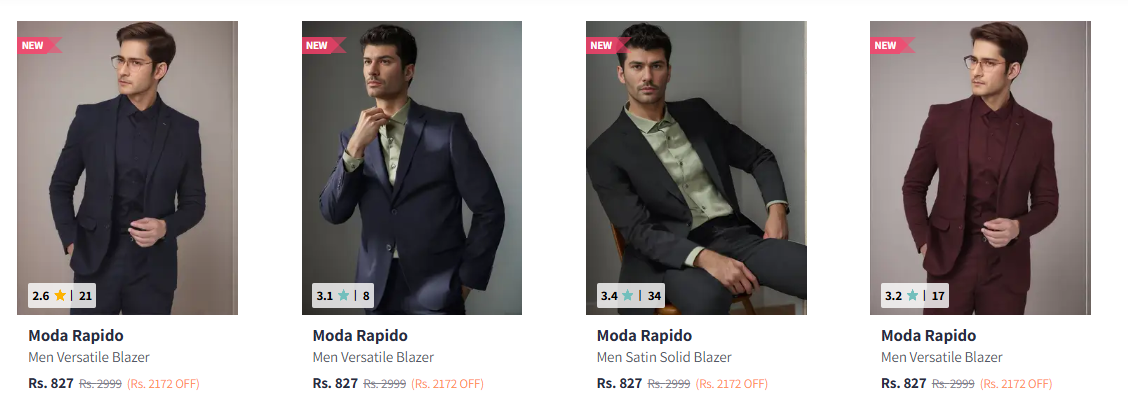Open the seated black blazer product image
The width and height of the screenshot is (1128, 412).
click(696, 168)
